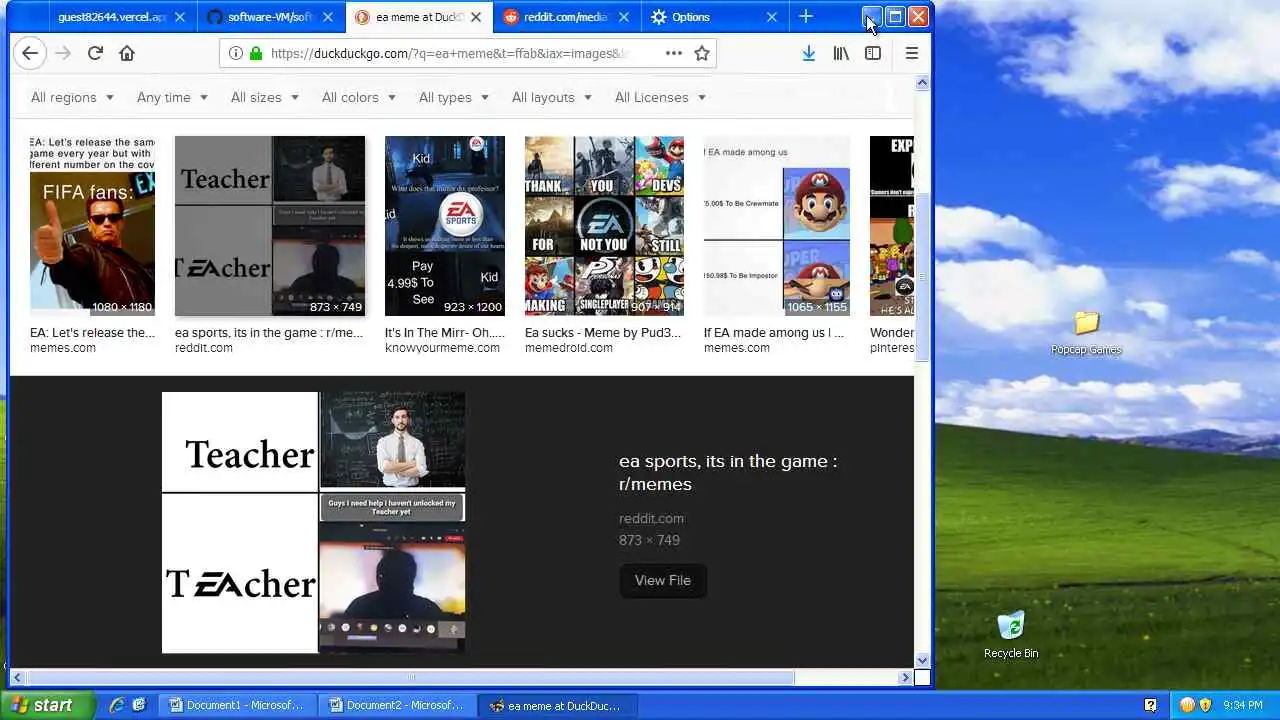Expand the All sizes filter
1280x720 pixels.
pyautogui.click(x=264, y=97)
